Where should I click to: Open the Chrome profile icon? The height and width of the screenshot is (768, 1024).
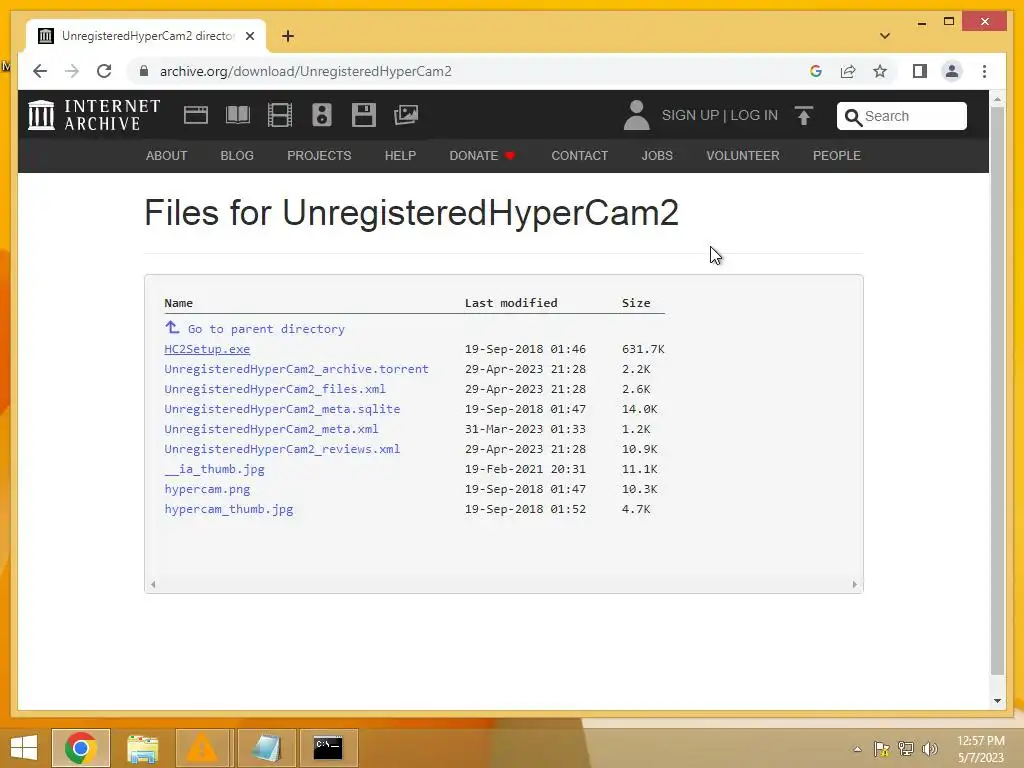click(x=952, y=71)
